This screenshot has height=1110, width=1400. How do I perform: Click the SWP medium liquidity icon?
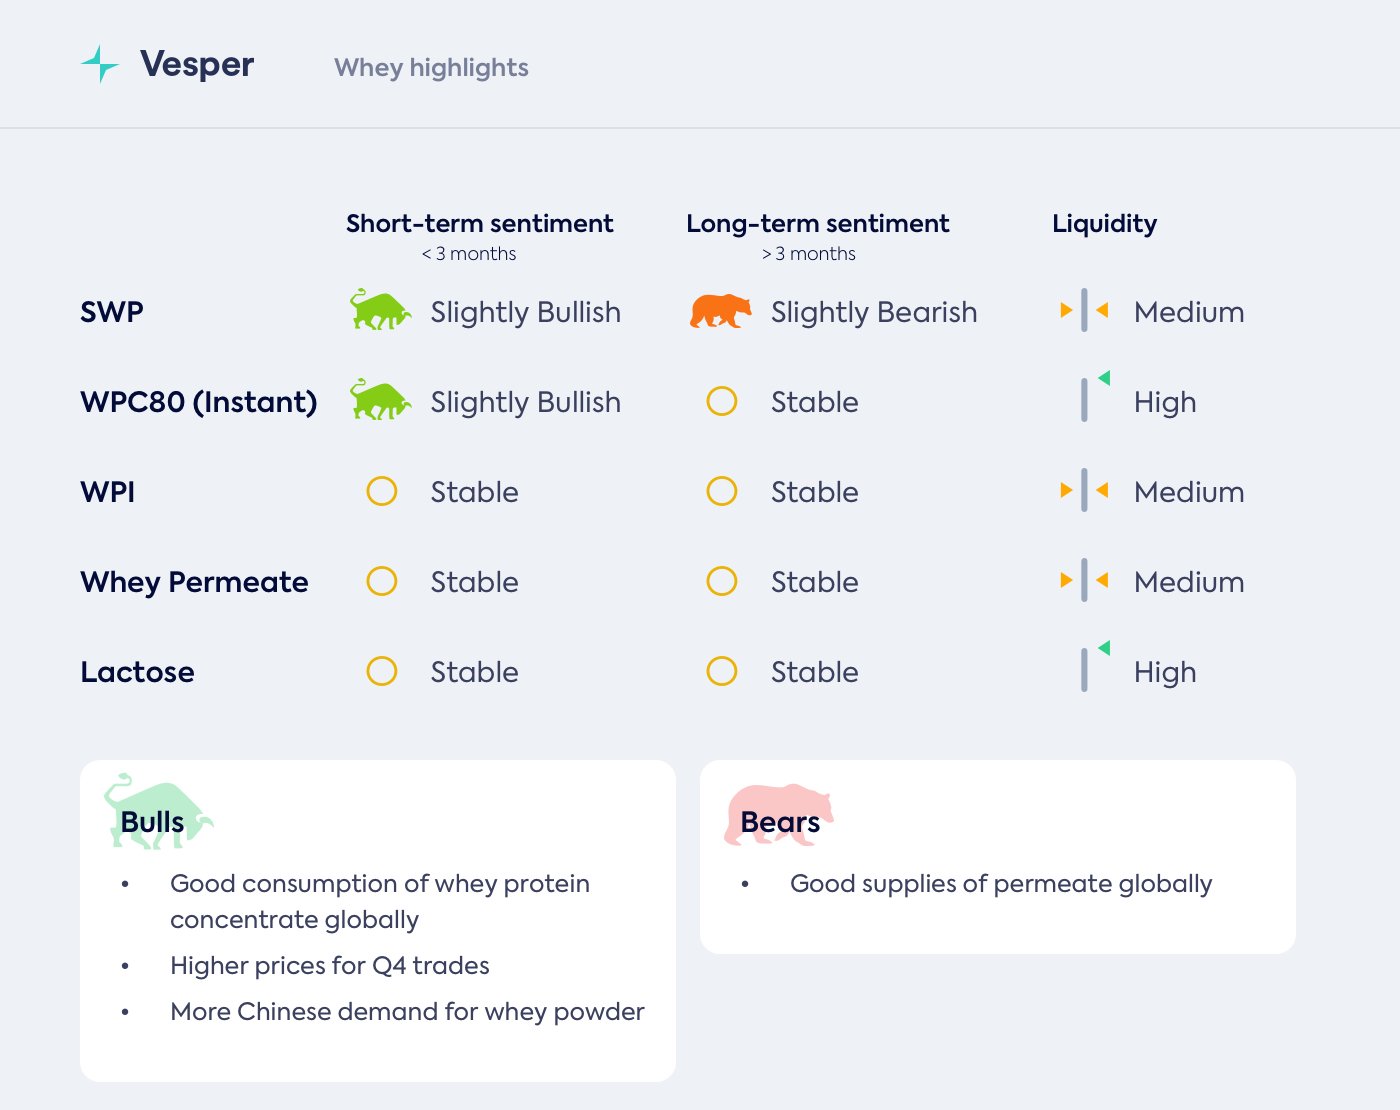(x=1084, y=311)
